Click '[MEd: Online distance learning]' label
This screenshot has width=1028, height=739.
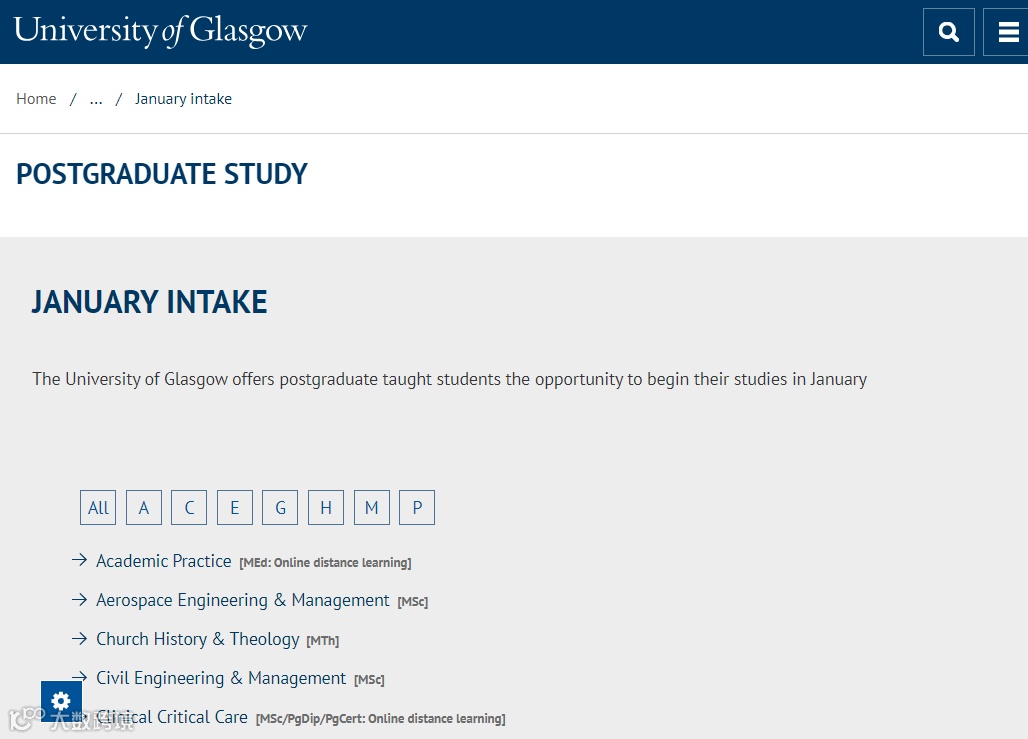click(x=325, y=563)
